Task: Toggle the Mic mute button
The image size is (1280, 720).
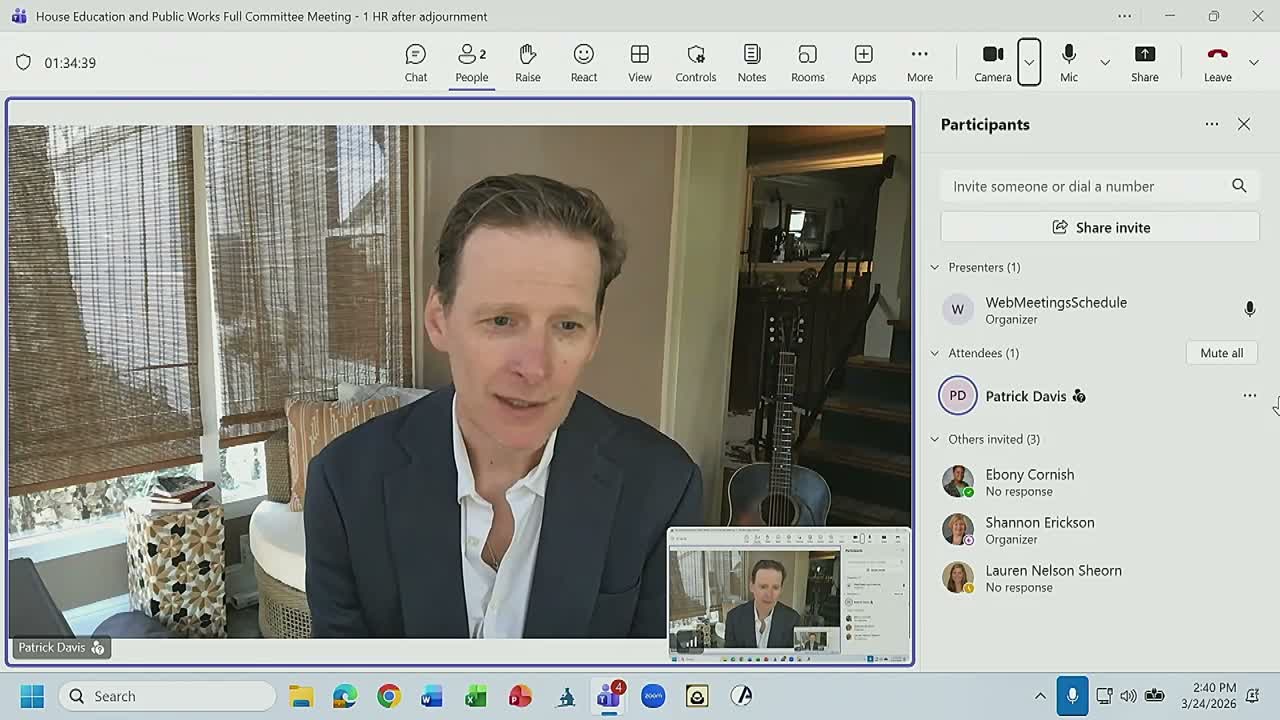Action: point(1069,63)
